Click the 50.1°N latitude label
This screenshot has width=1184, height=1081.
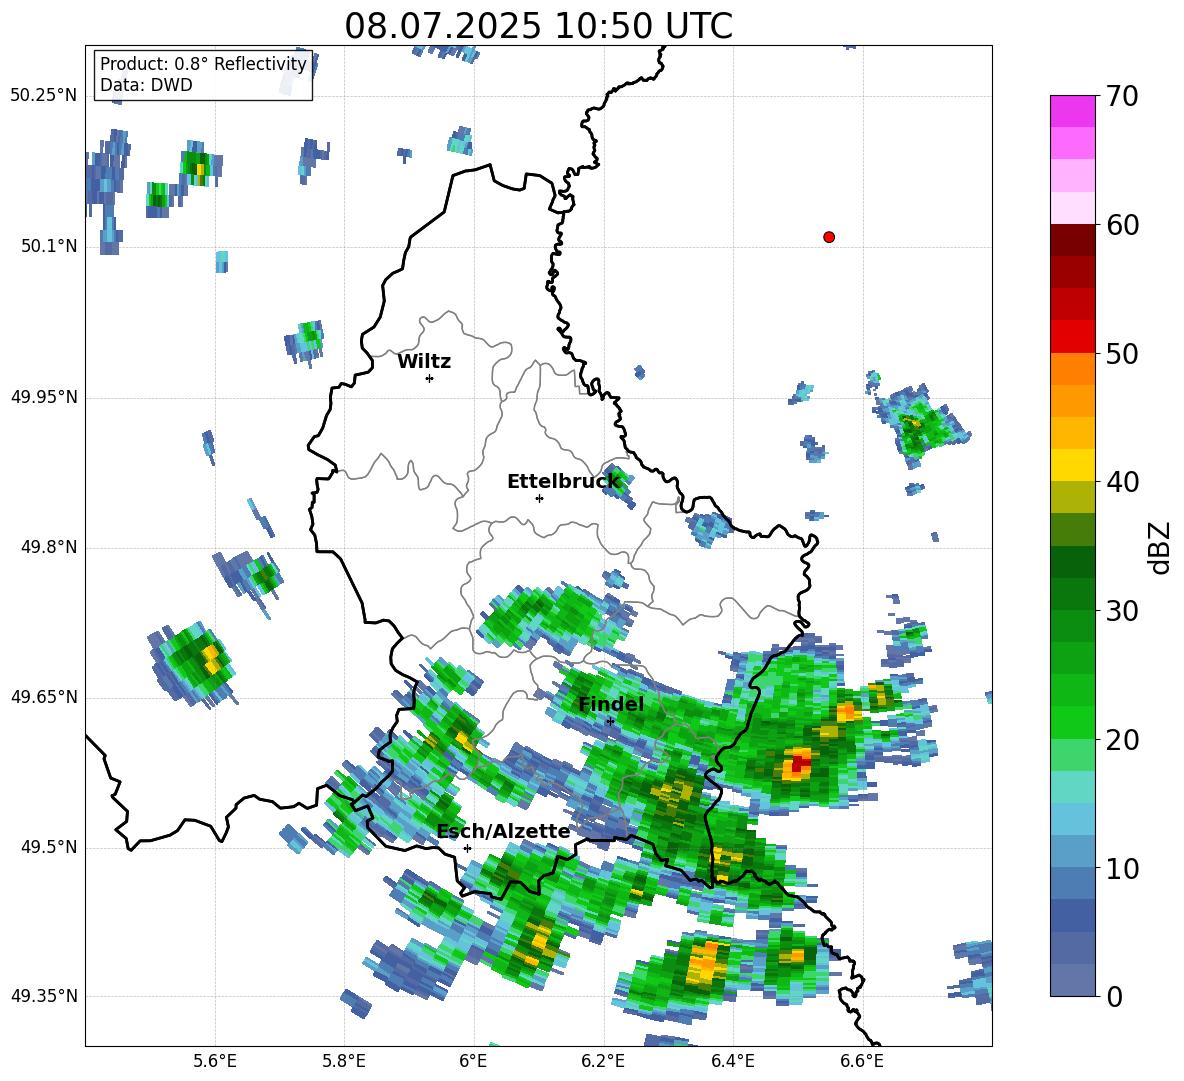[49, 246]
